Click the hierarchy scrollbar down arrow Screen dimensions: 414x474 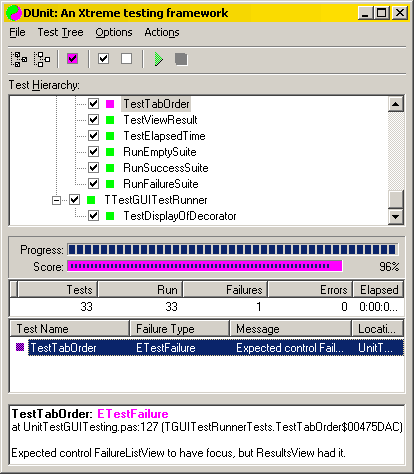[x=396, y=217]
